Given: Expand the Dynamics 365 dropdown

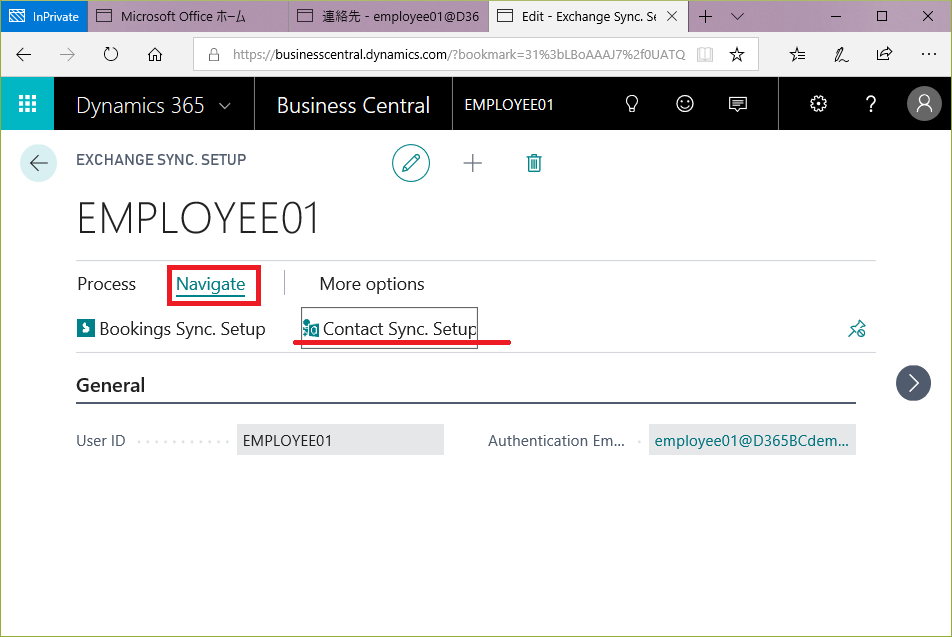Looking at the screenshot, I should [225, 106].
